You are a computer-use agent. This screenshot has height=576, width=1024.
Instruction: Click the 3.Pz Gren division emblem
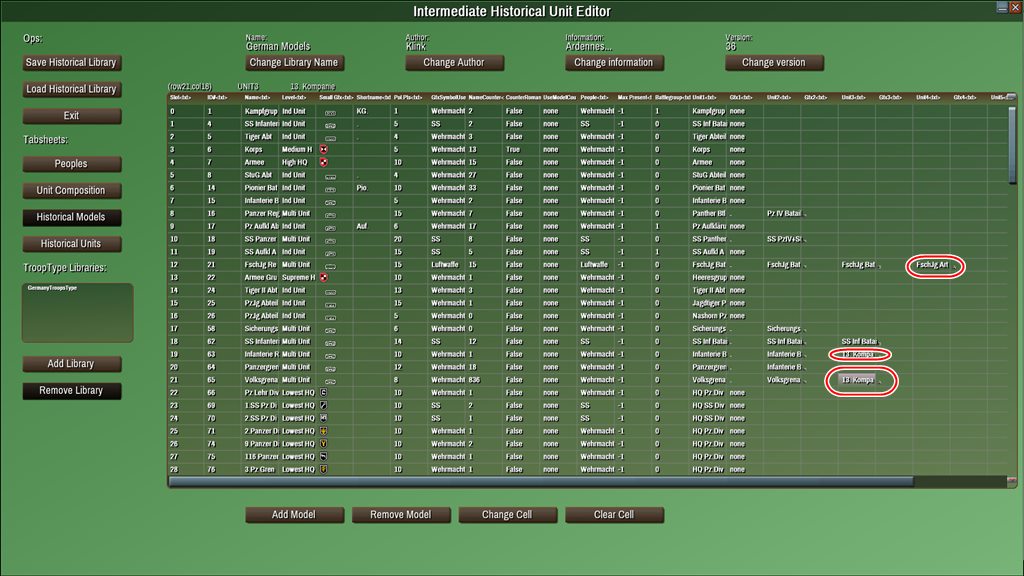click(323, 470)
